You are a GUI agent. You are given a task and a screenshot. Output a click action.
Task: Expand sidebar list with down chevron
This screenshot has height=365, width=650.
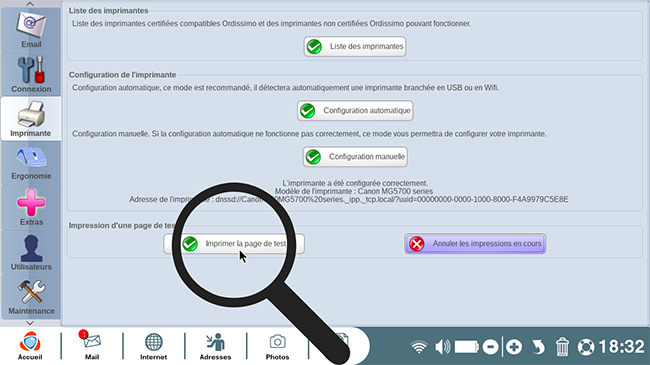[30, 323]
